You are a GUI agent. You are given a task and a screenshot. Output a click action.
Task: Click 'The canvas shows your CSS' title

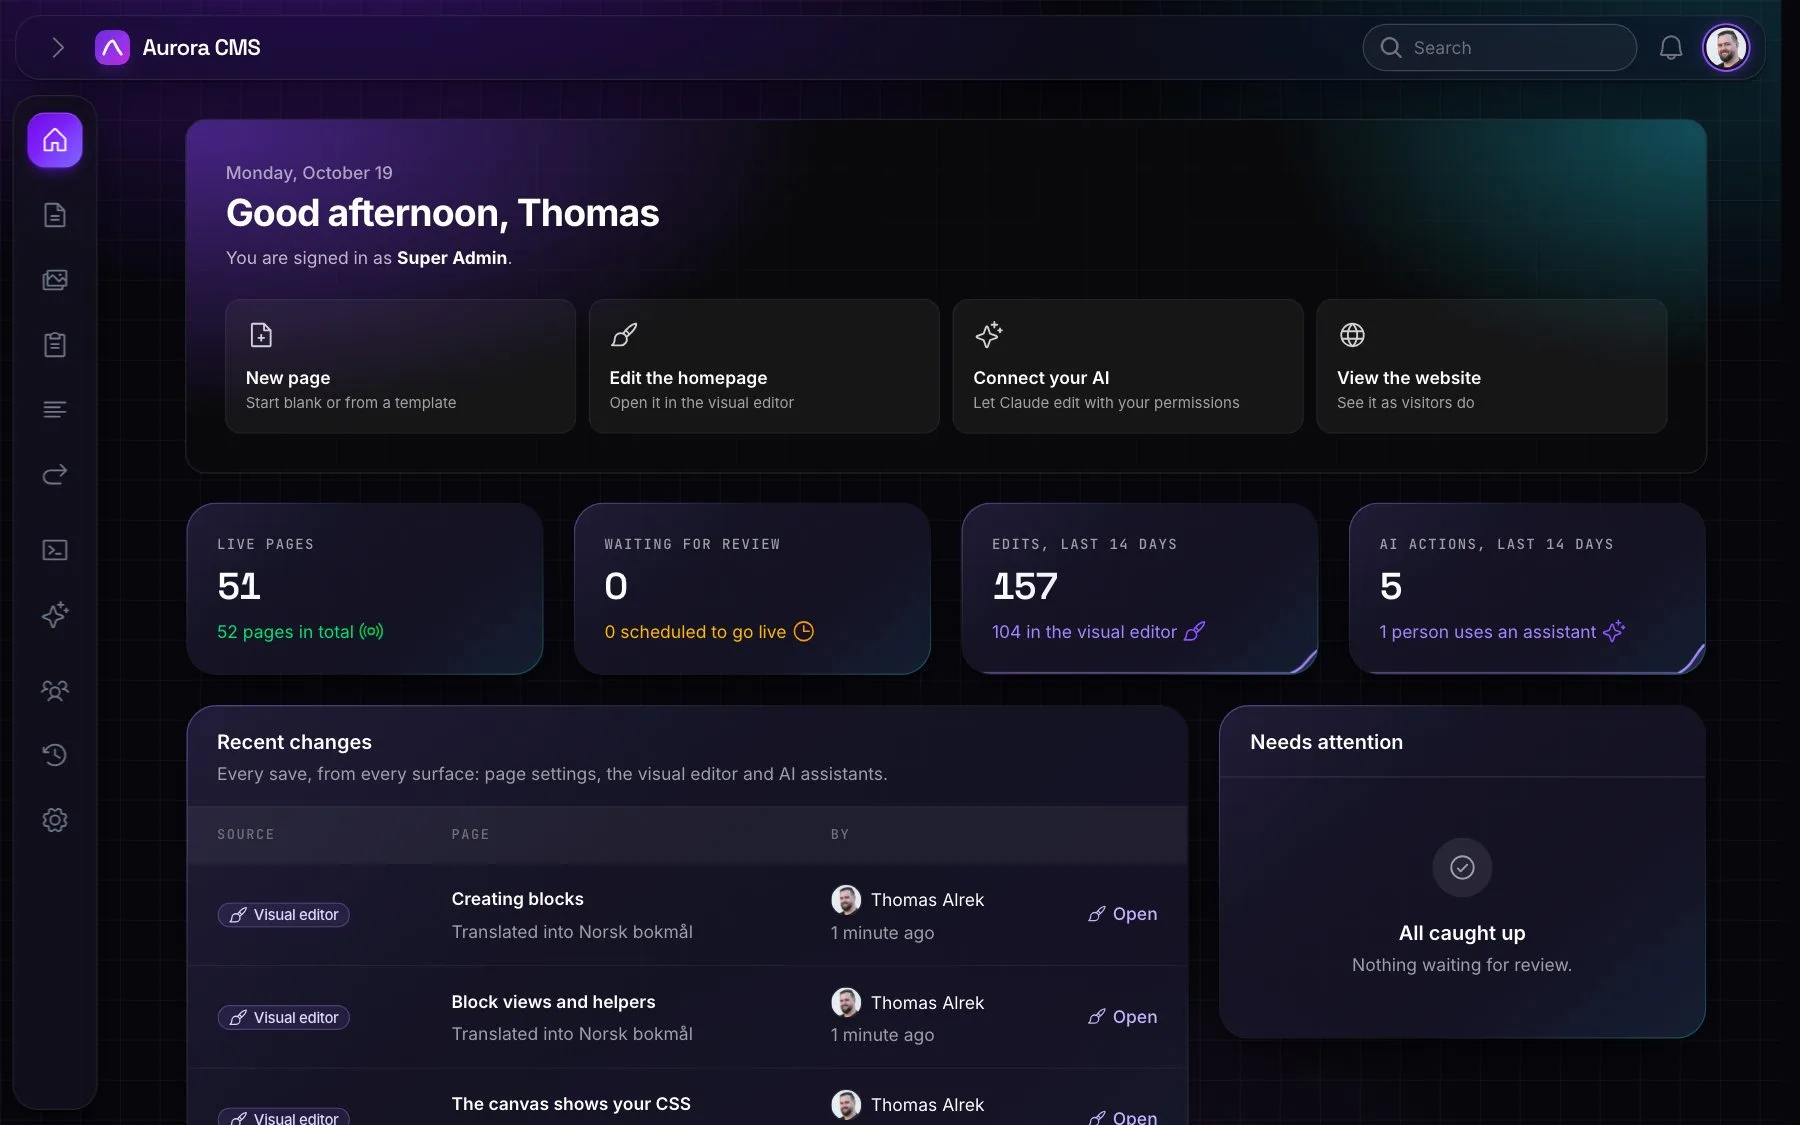(x=571, y=1104)
